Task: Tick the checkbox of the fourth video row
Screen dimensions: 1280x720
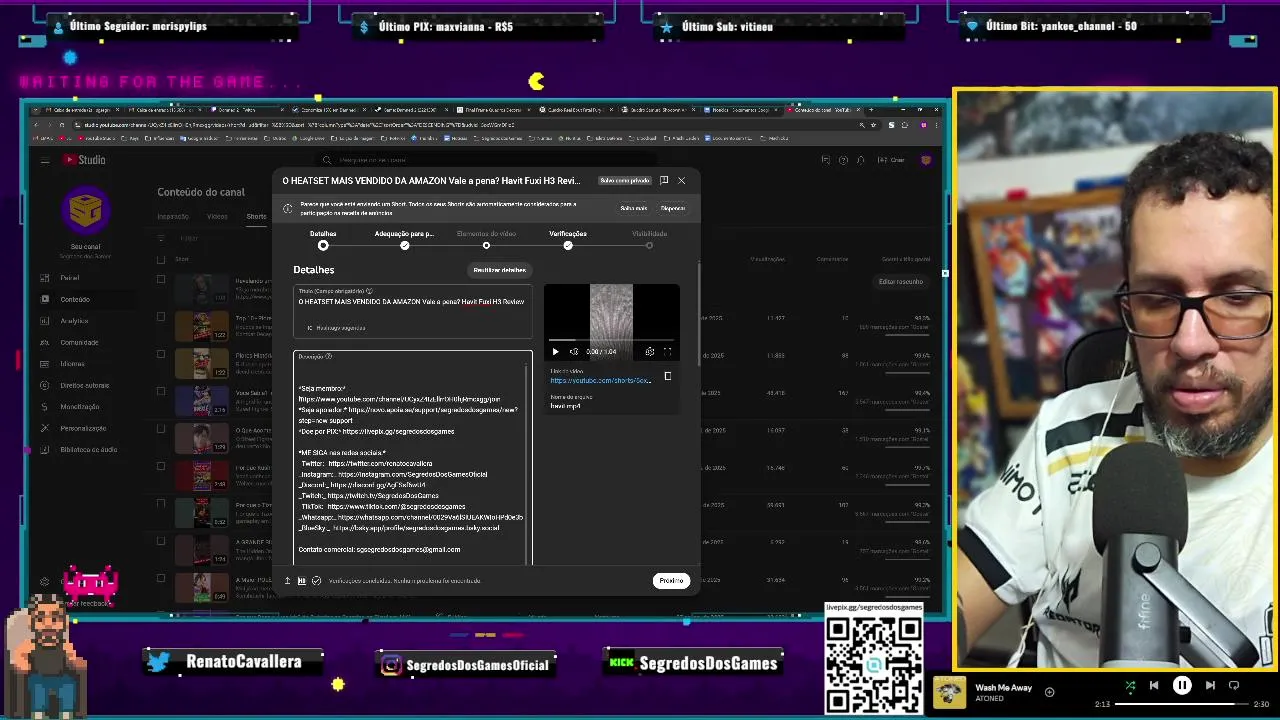Action: click(161, 392)
